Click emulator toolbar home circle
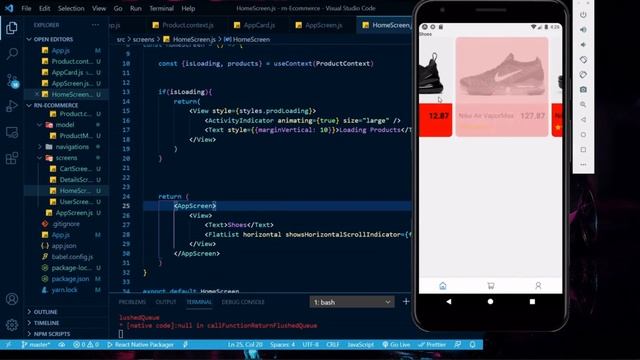This screenshot has height=360, width=640. pos(583,134)
